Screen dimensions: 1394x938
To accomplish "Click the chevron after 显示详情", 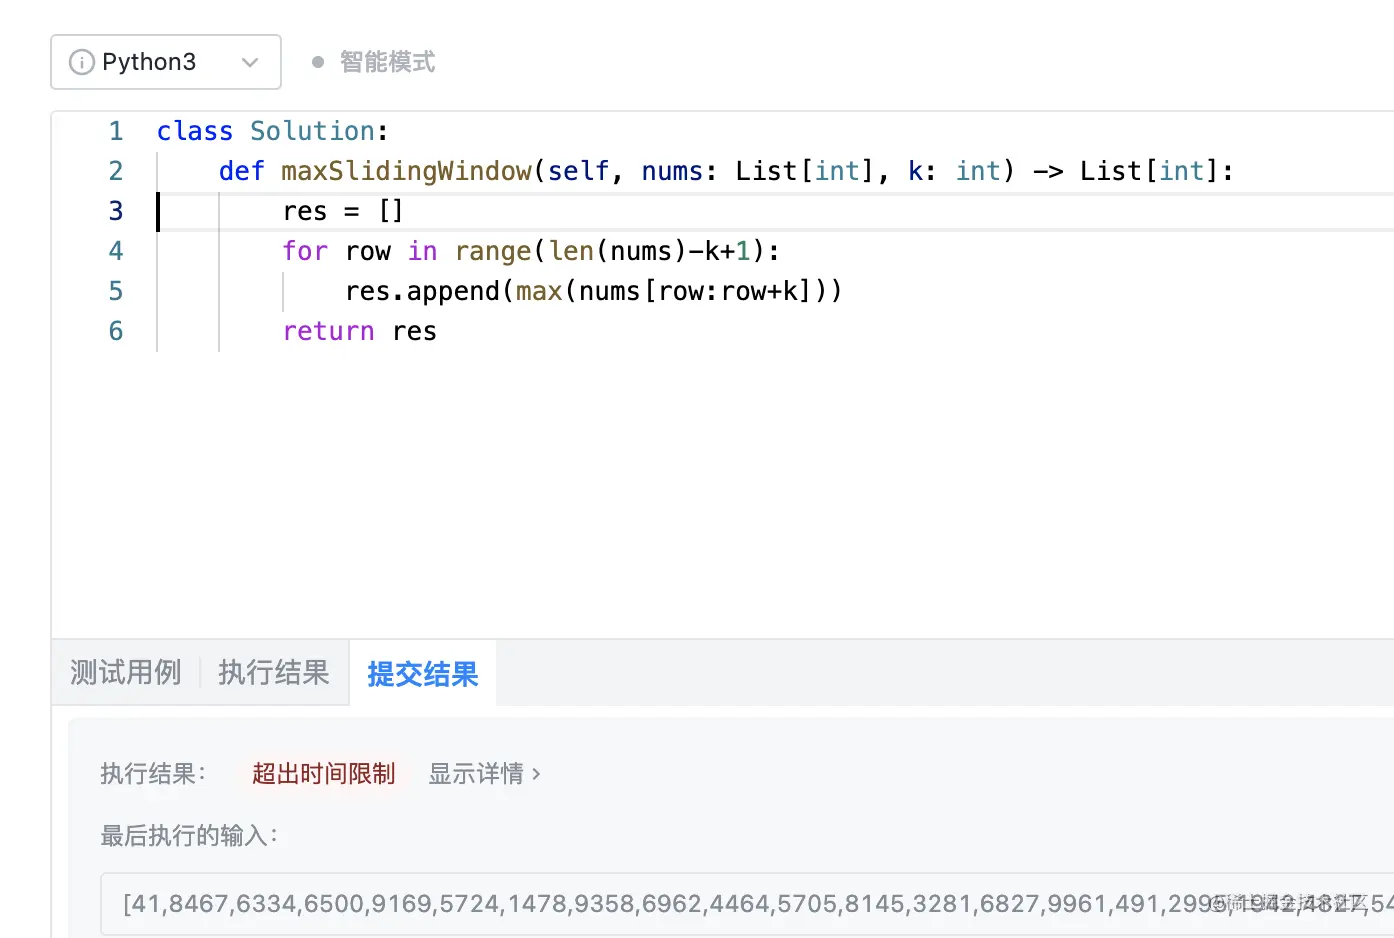I will click(x=536, y=773).
